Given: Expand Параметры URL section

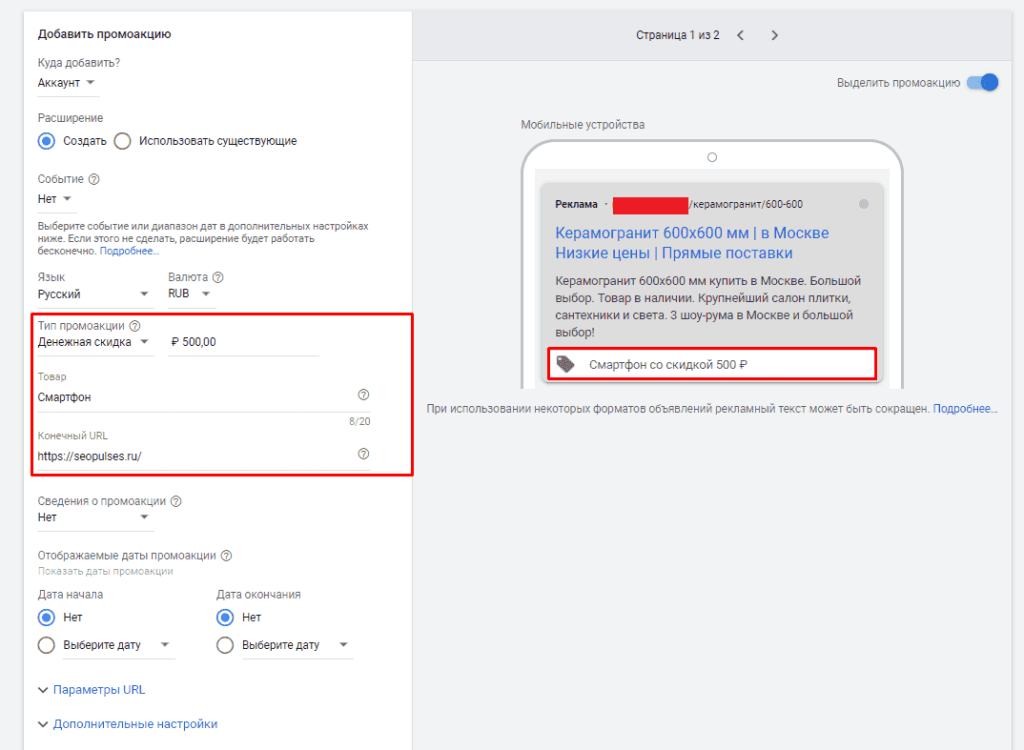Looking at the screenshot, I should 92,690.
